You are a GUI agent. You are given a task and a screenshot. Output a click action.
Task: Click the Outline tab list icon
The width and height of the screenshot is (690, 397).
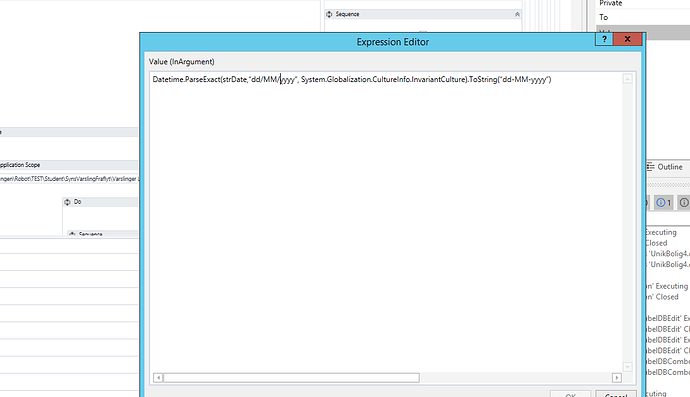(x=650, y=167)
